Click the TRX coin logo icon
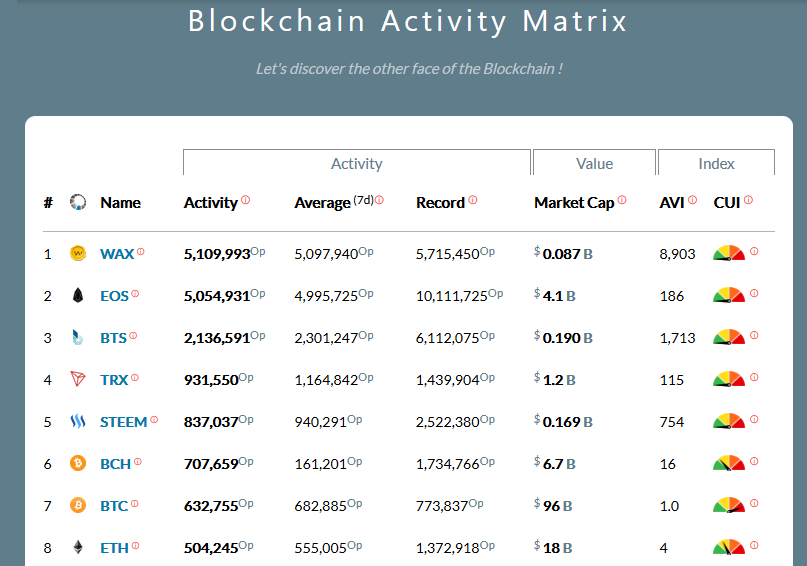This screenshot has width=807, height=566. click(78, 379)
